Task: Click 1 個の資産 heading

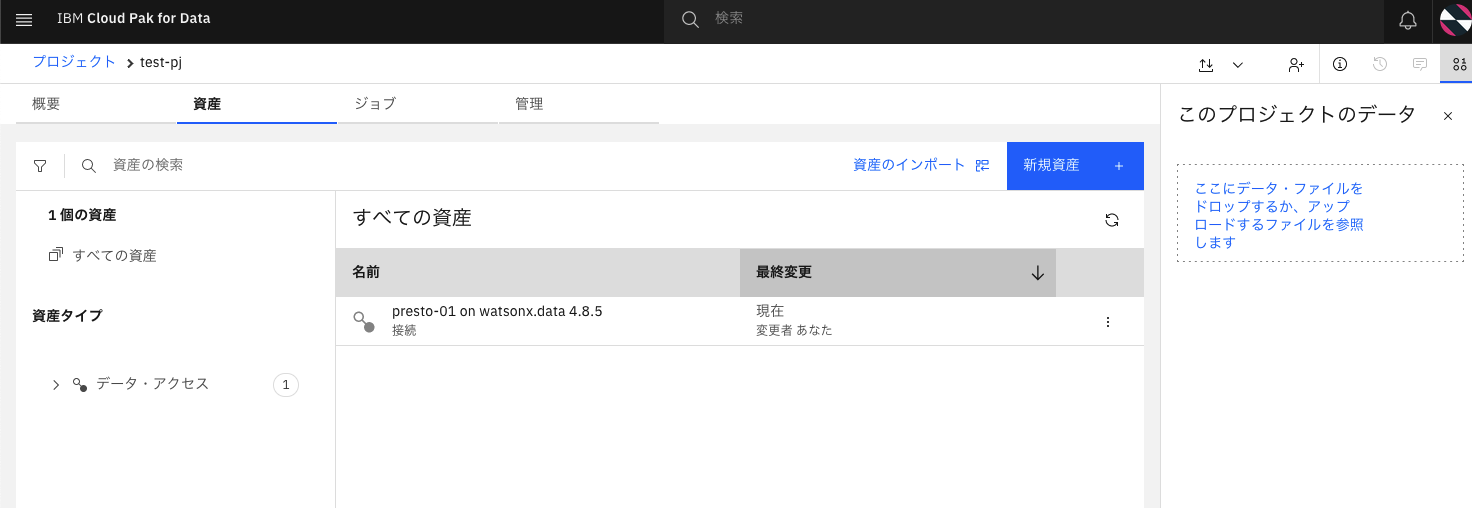Action: click(x=82, y=215)
